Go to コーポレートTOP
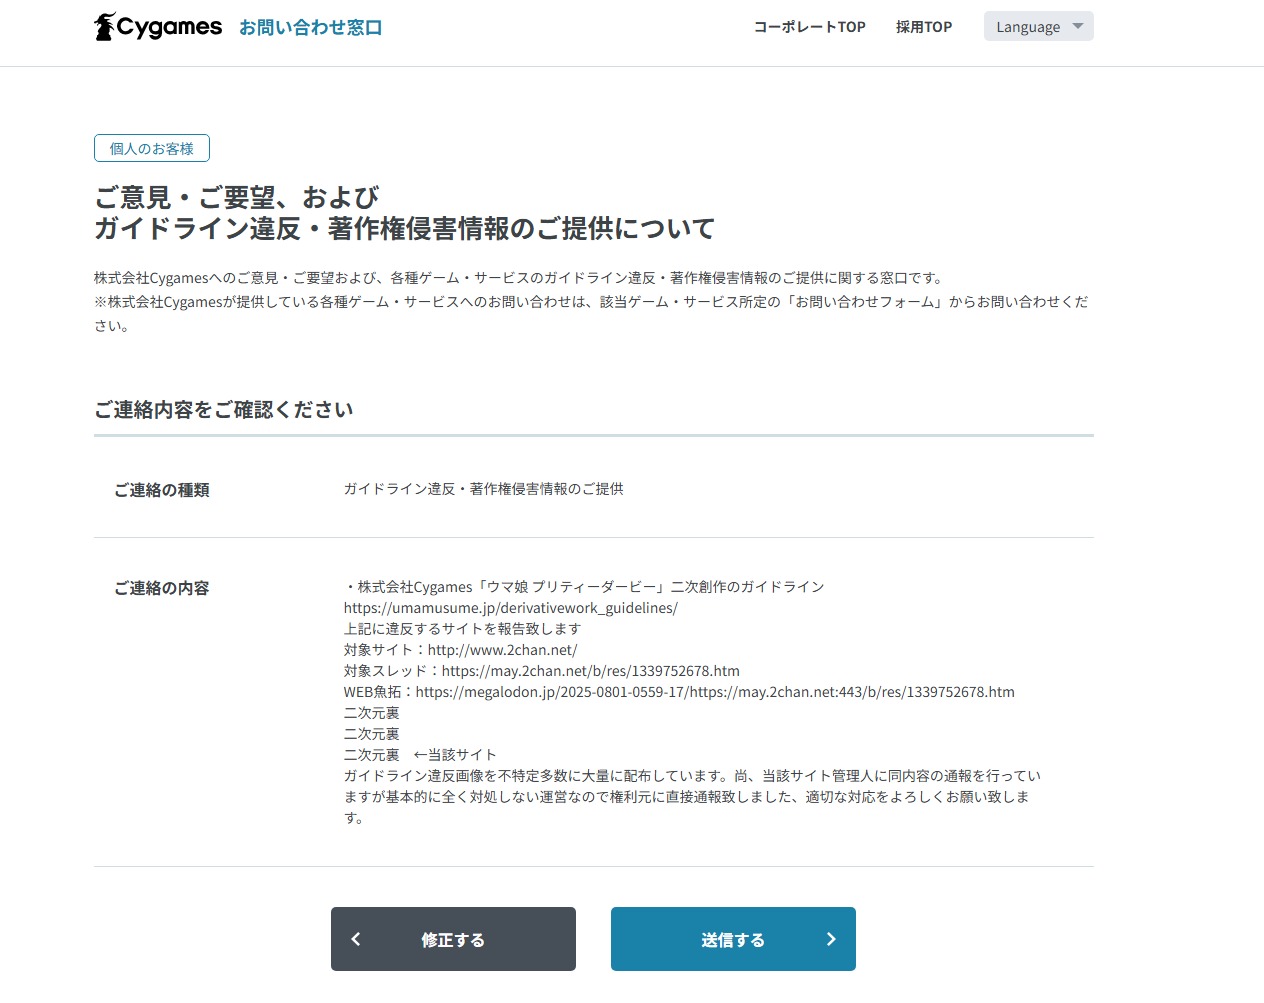 coord(810,27)
